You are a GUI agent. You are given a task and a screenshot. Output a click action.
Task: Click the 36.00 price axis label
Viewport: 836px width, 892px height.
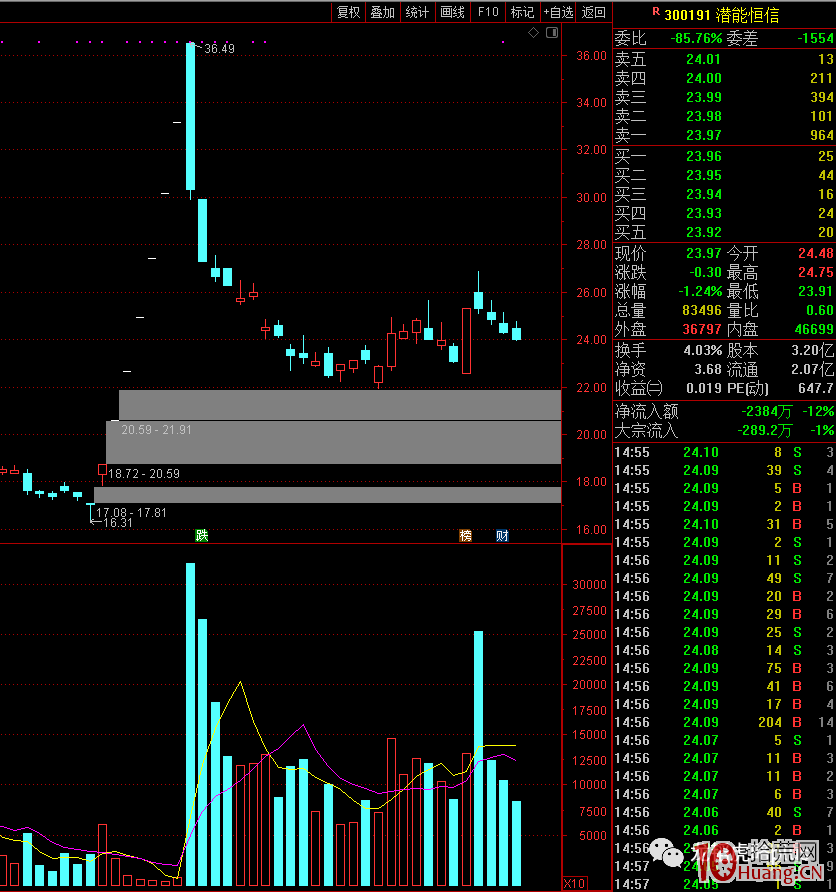pyautogui.click(x=591, y=56)
